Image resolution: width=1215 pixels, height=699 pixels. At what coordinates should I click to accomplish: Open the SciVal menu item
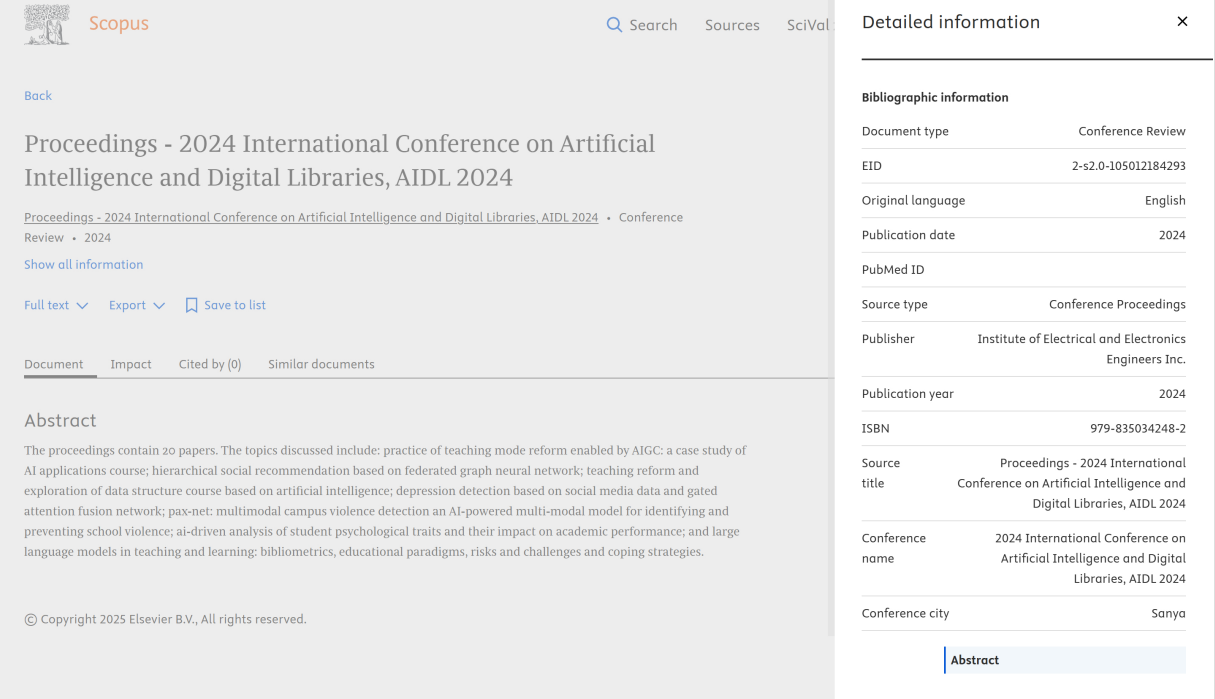click(808, 25)
